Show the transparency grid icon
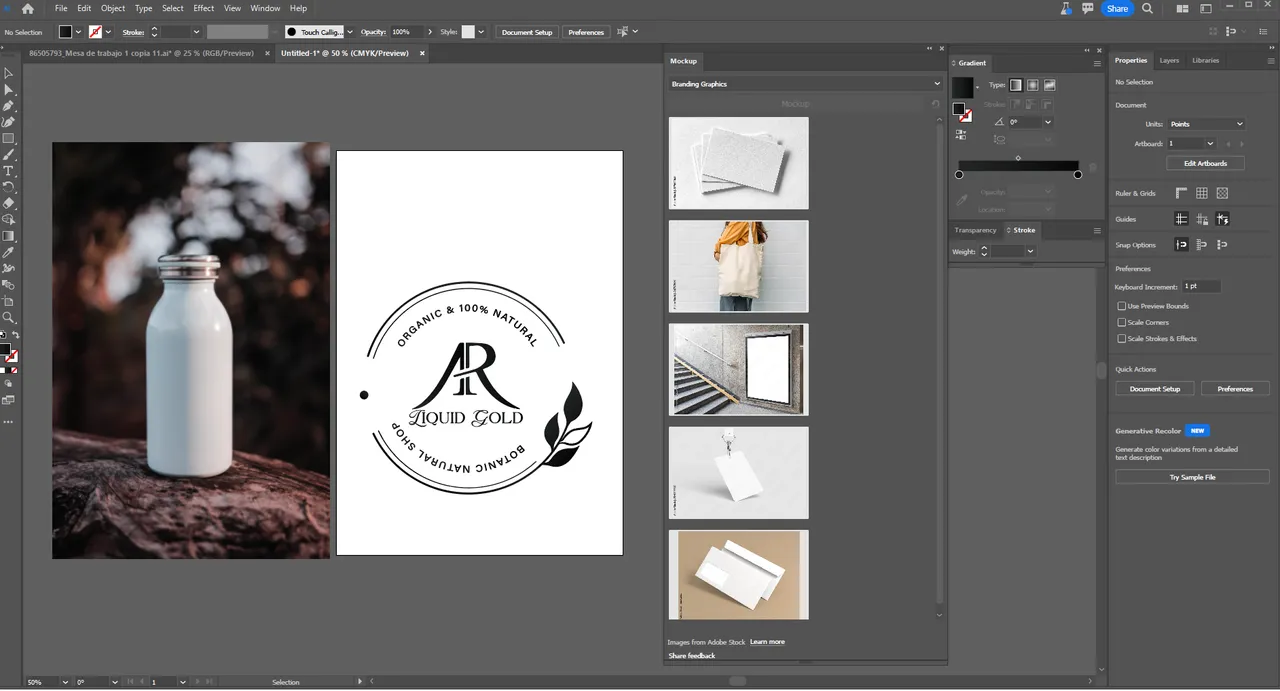Viewport: 1280px width, 691px height. 1222,193
